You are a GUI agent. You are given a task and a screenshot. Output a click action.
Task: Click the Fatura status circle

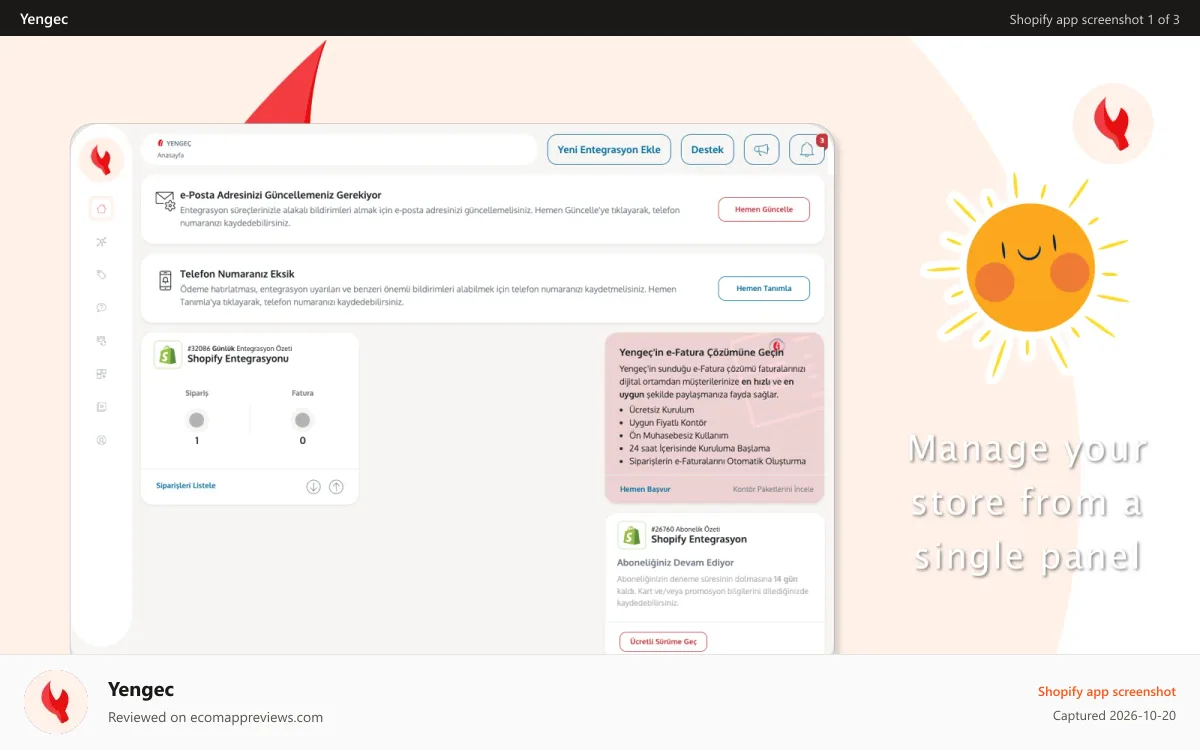pyautogui.click(x=303, y=420)
